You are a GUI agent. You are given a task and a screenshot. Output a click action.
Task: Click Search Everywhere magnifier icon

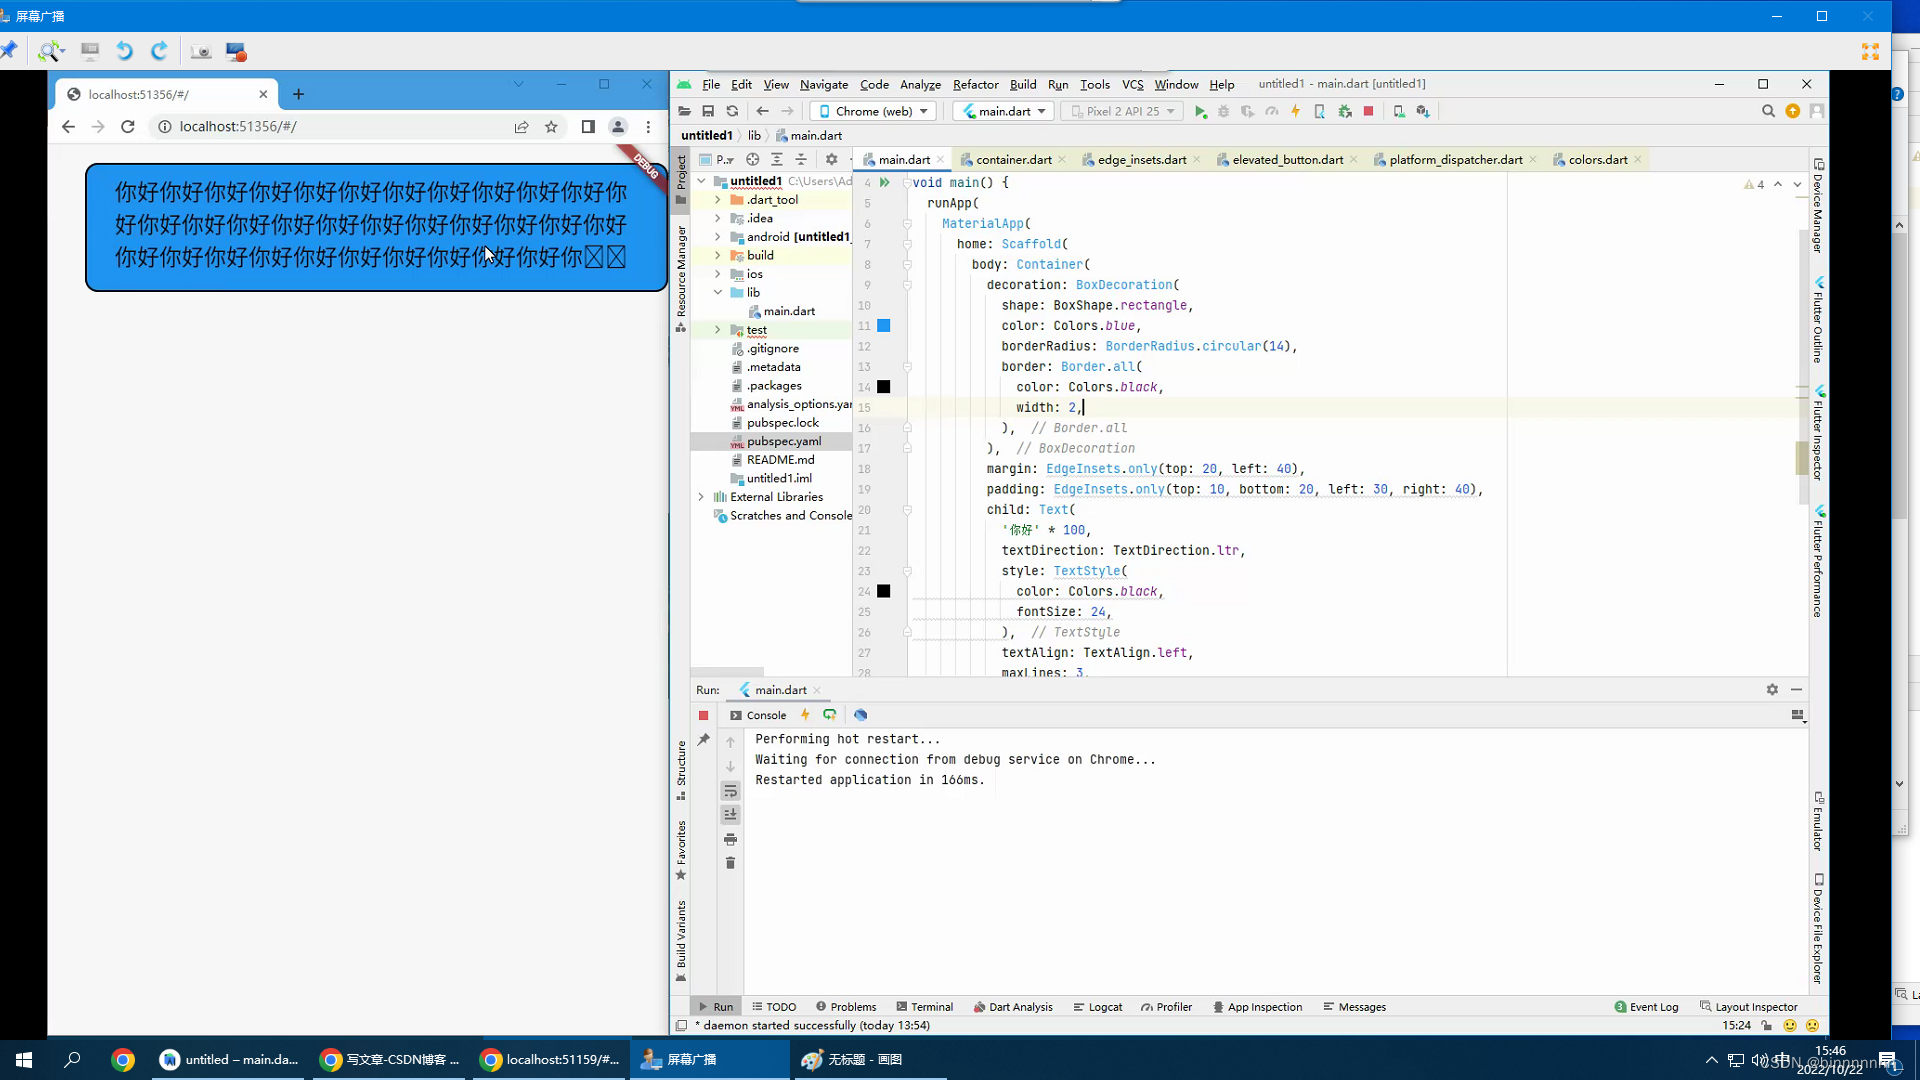point(1768,111)
